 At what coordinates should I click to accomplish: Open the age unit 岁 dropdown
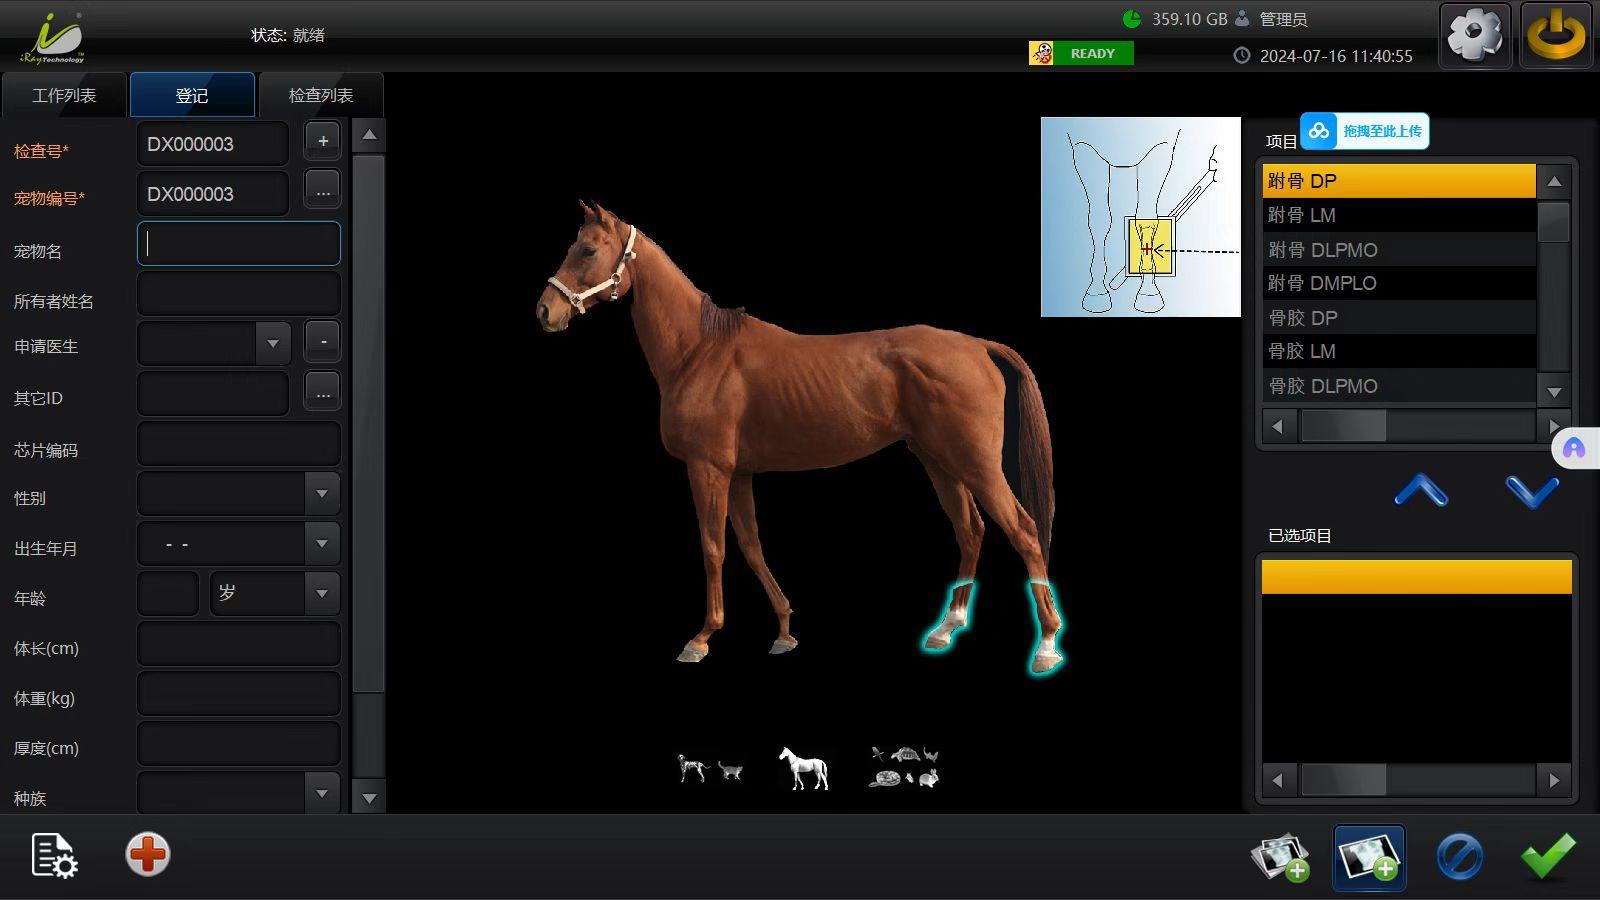click(322, 594)
